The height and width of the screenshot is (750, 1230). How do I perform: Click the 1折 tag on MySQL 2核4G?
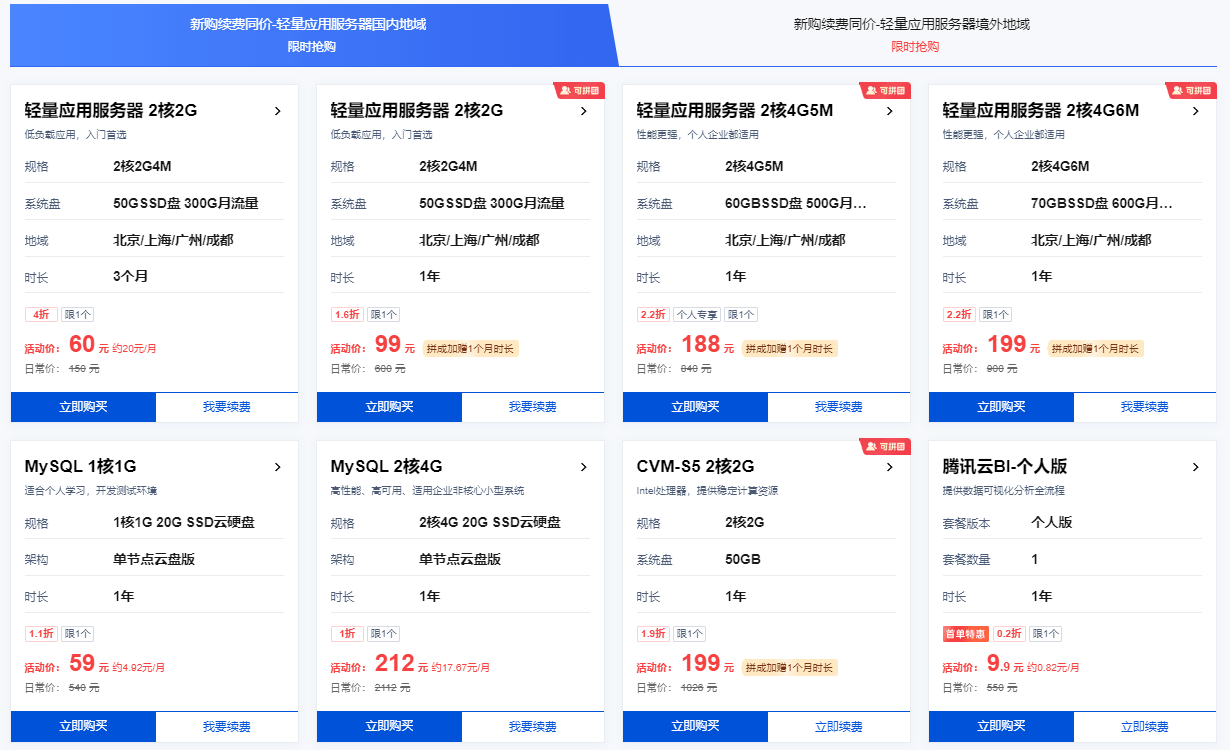pos(347,633)
